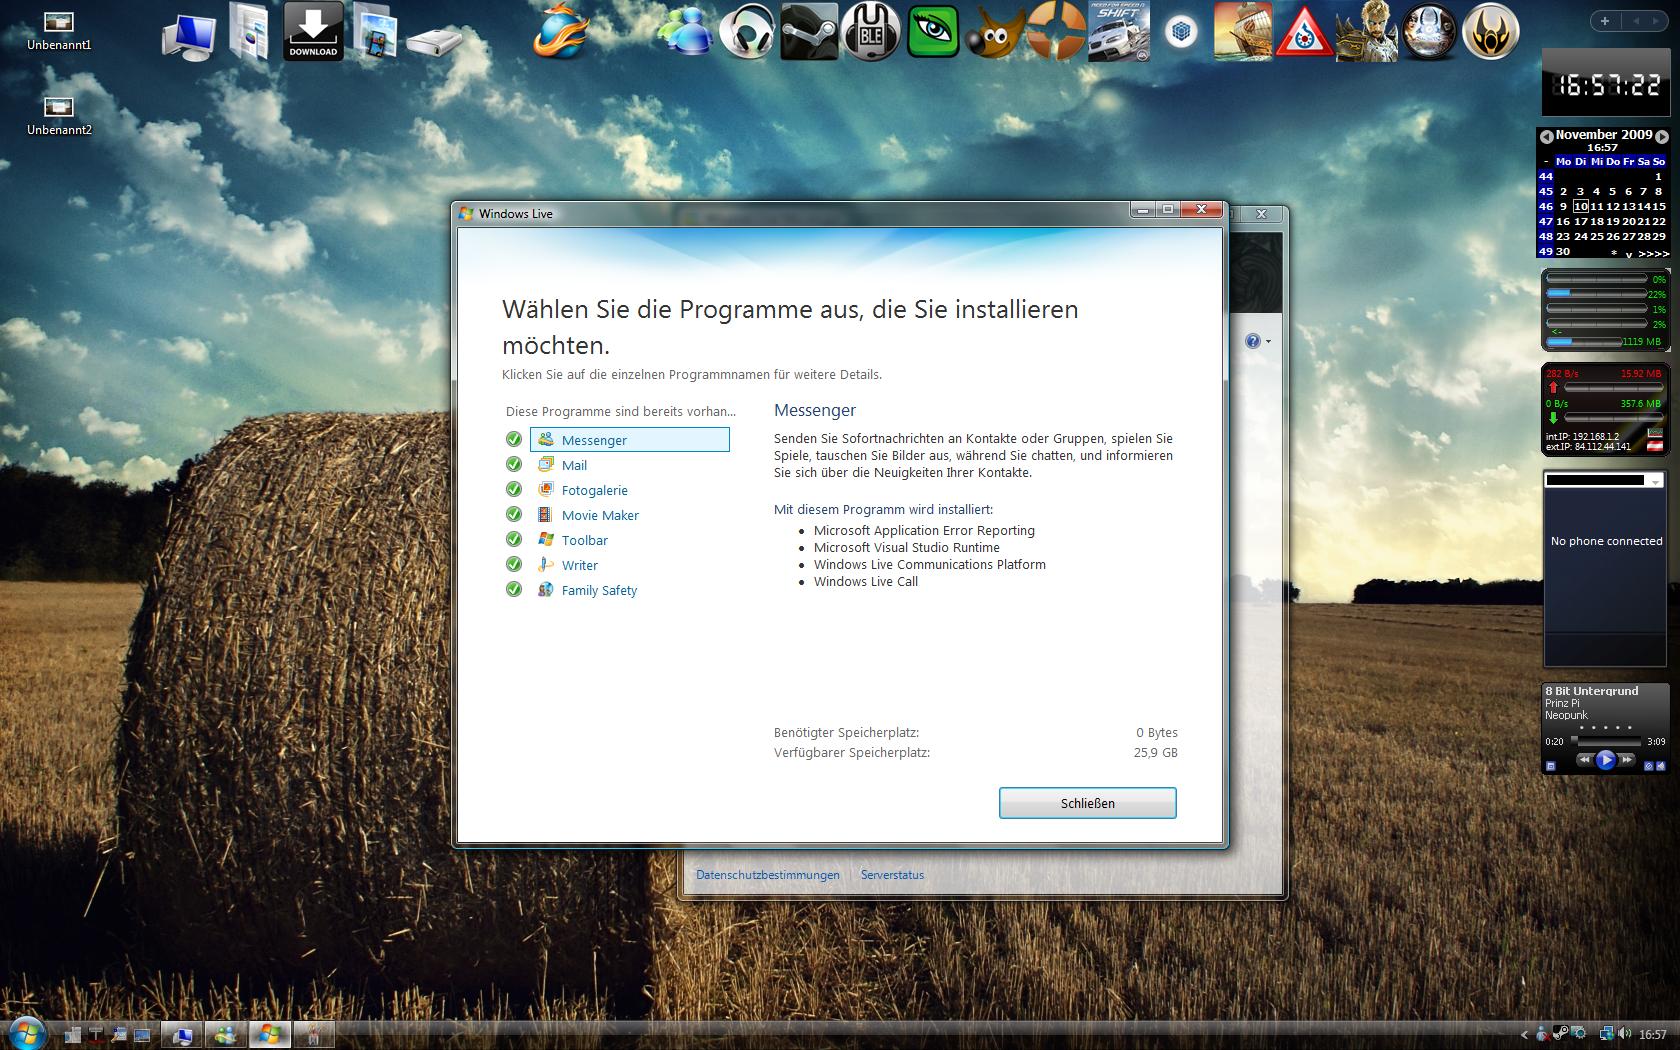The width and height of the screenshot is (1680, 1050).
Task: Click the green check next to Movie Maker
Action: click(x=514, y=514)
